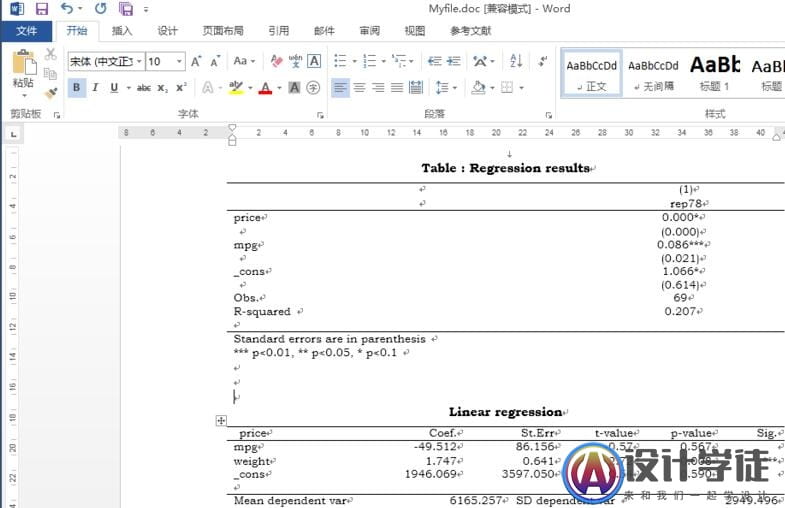Click the Sort (A-Z) icon
Image resolution: width=785 pixels, height=508 pixels.
[516, 61]
